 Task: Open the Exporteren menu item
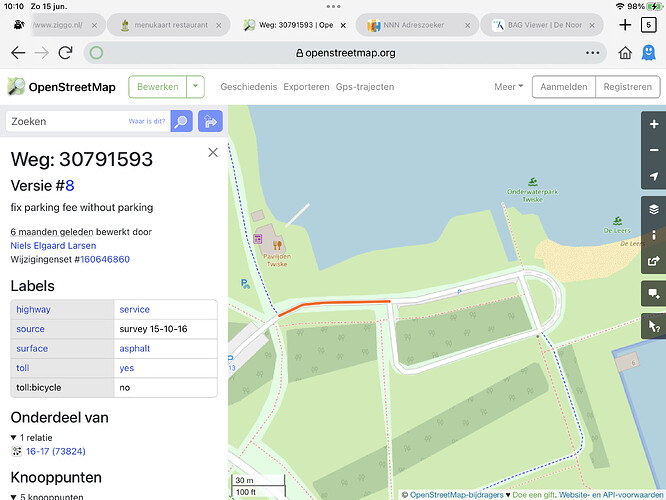(x=306, y=87)
